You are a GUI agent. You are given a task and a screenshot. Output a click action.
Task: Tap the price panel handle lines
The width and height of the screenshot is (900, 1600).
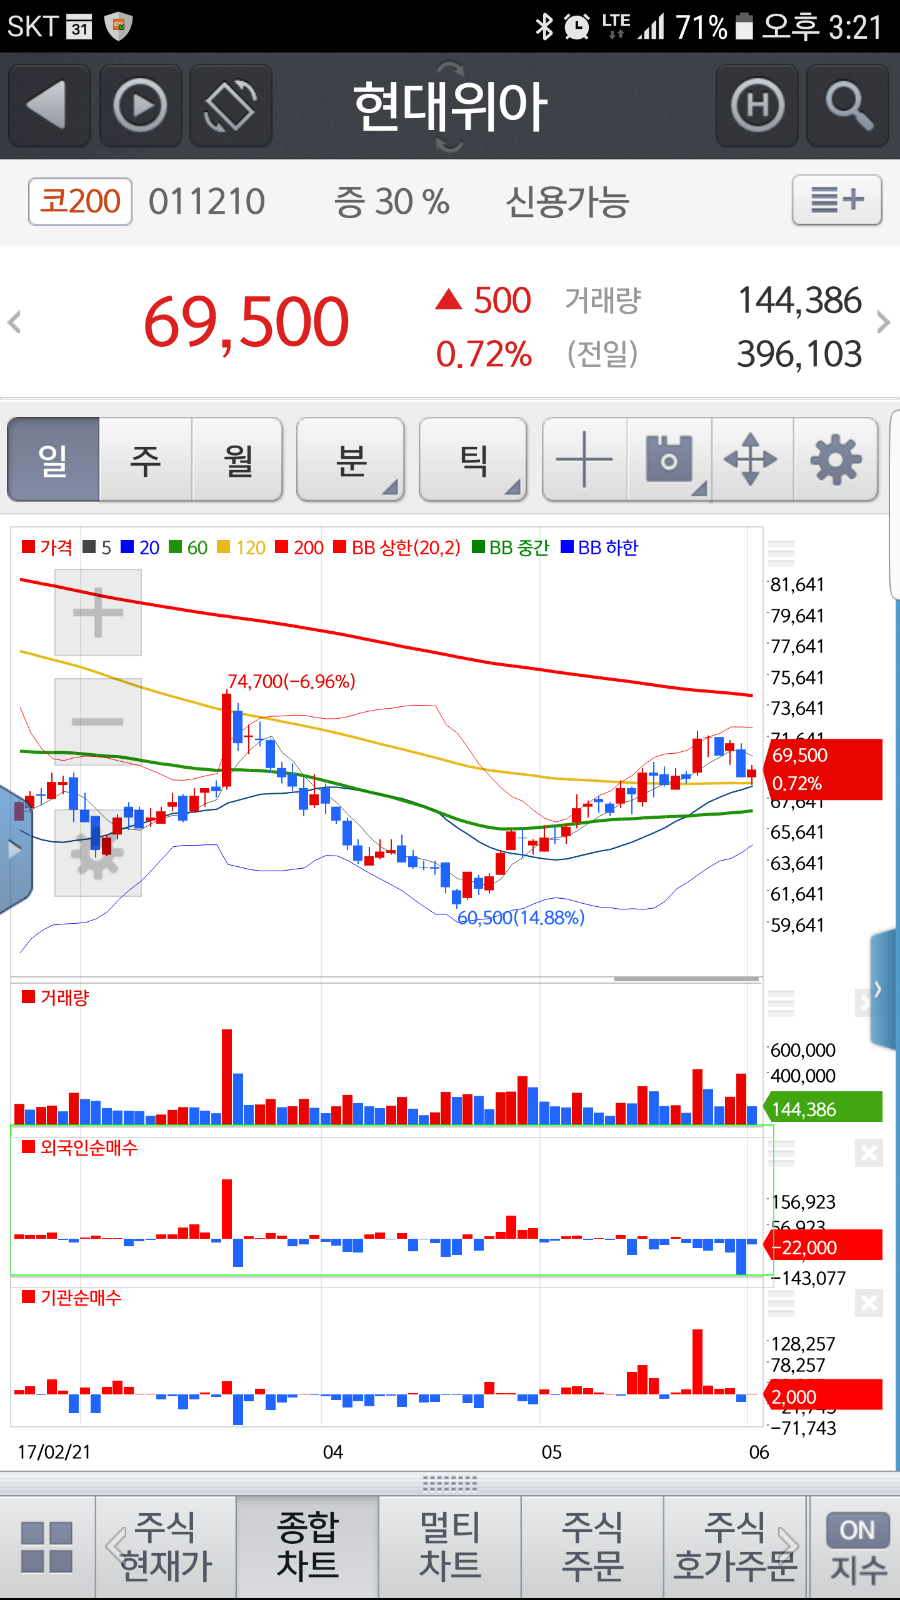click(781, 553)
